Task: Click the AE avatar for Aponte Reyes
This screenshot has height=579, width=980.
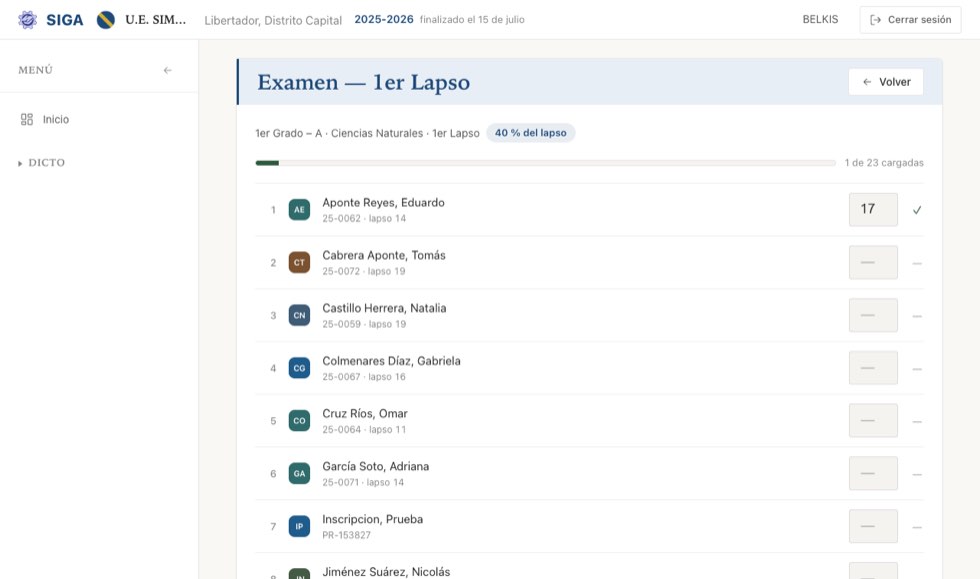Action: (x=299, y=209)
